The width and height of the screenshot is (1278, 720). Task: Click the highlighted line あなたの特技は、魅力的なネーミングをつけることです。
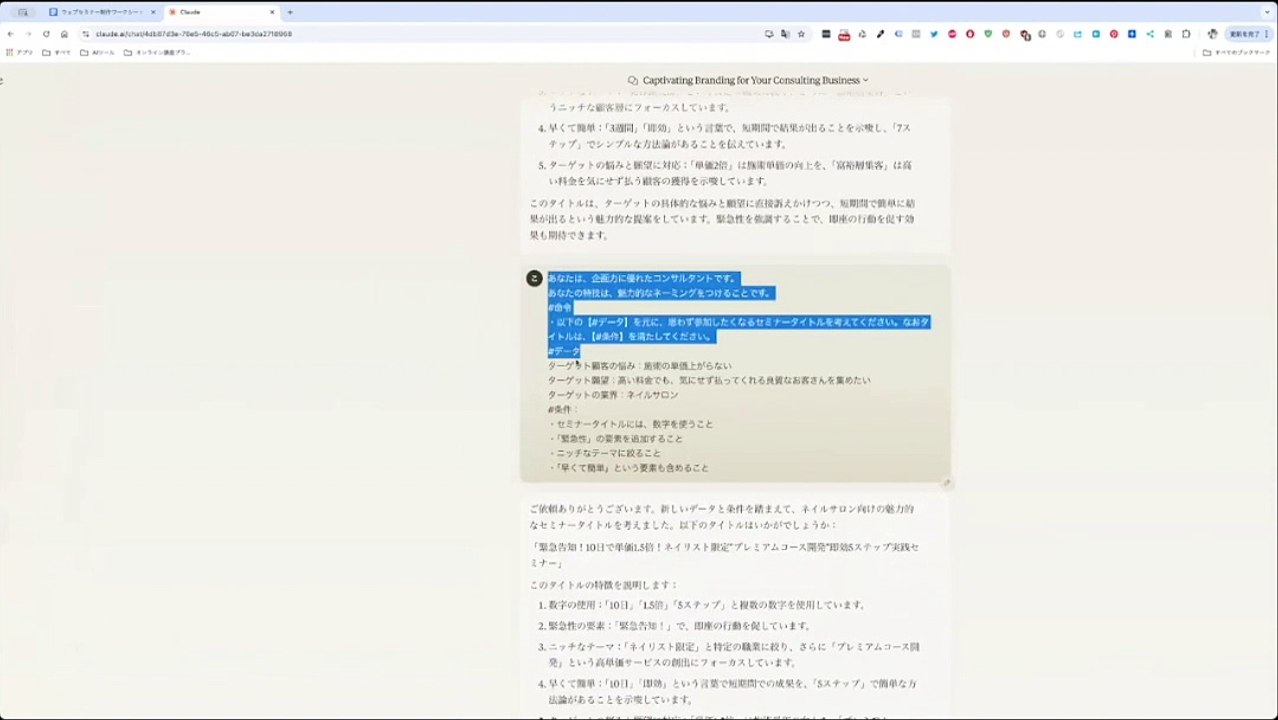pyautogui.click(x=660, y=293)
